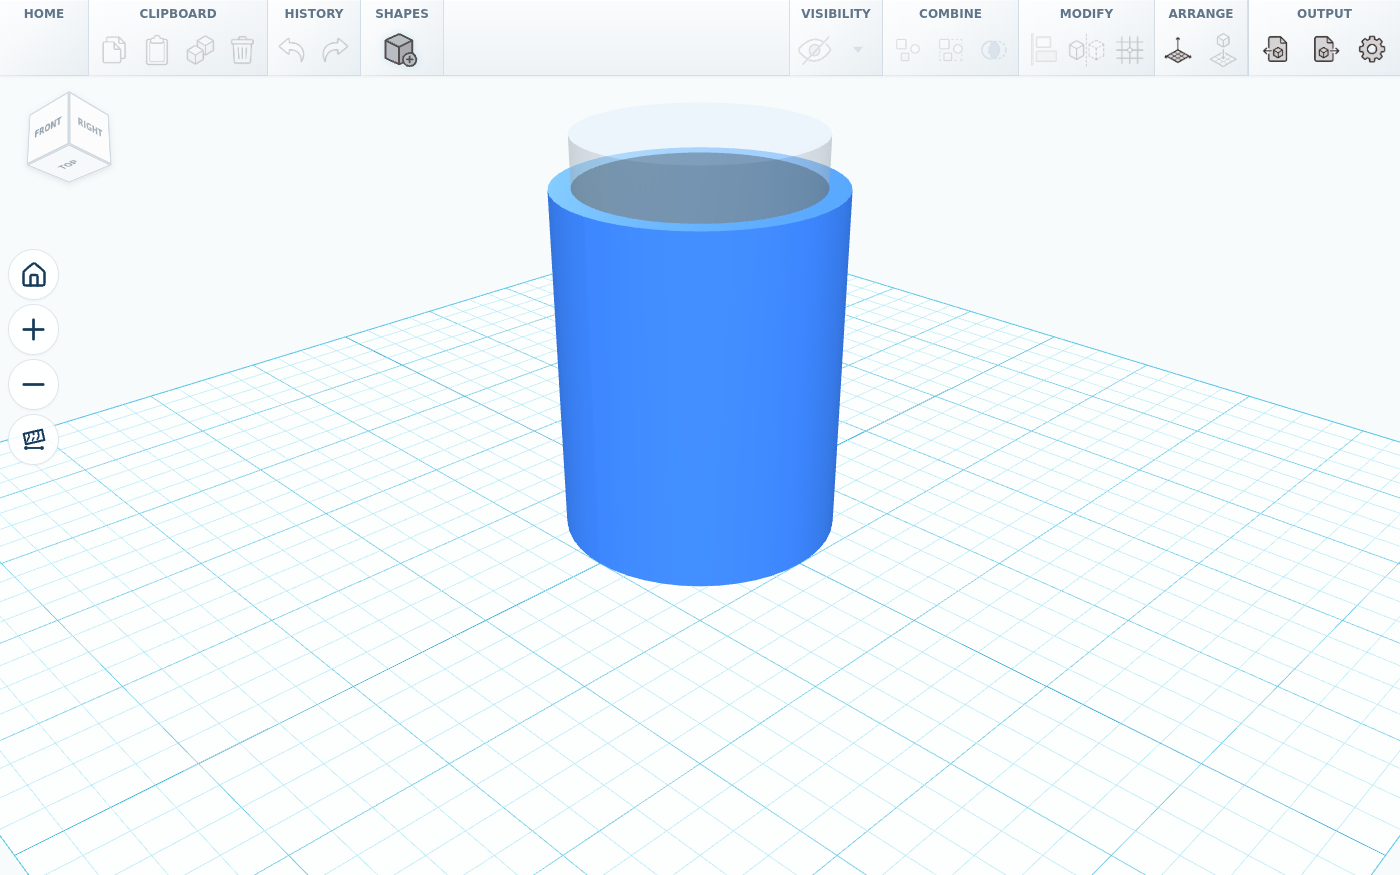Viewport: 1400px width, 875px height.
Task: Select the RIGHT face of view cube
Action: (90, 127)
